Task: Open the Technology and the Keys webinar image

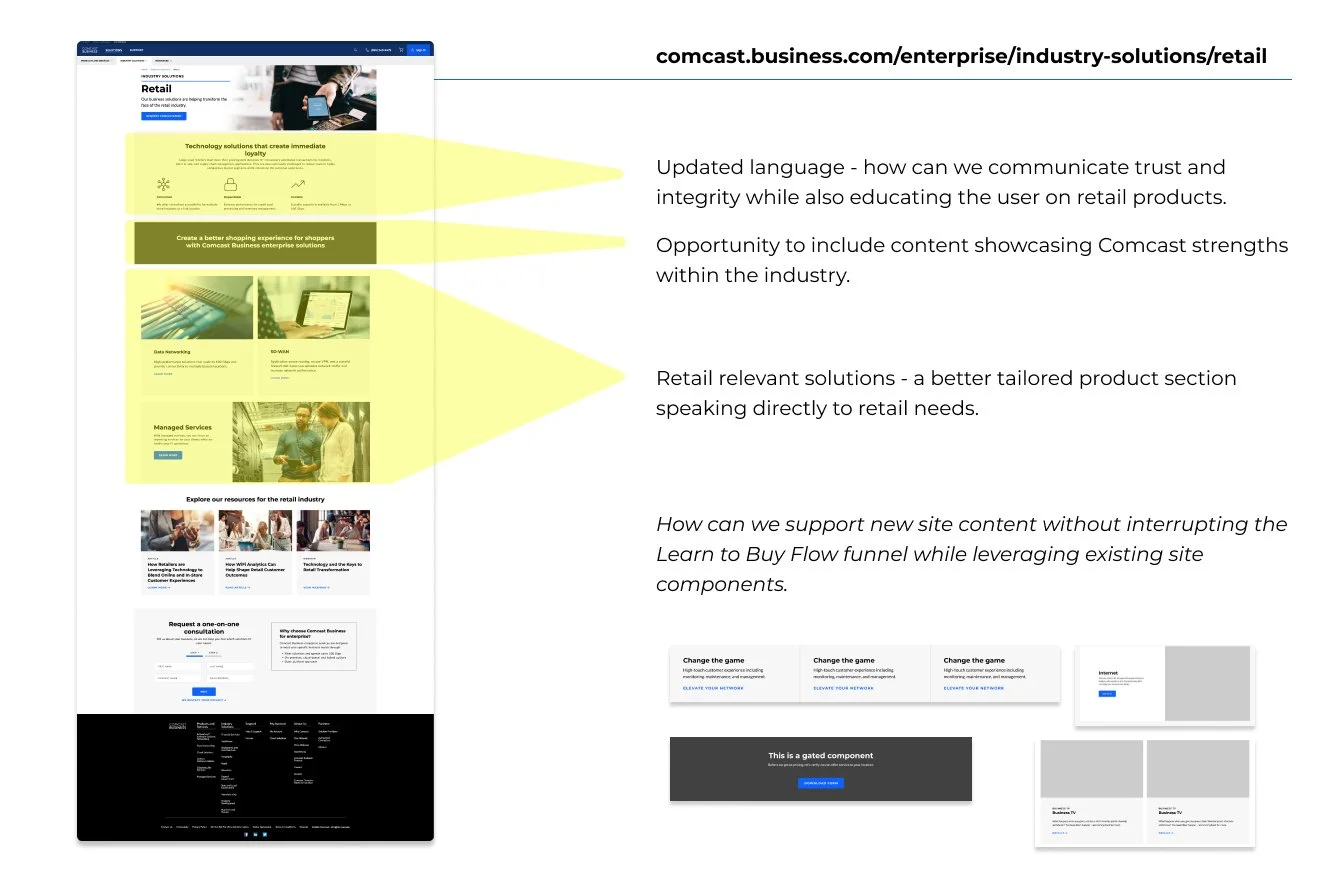Action: tap(333, 530)
